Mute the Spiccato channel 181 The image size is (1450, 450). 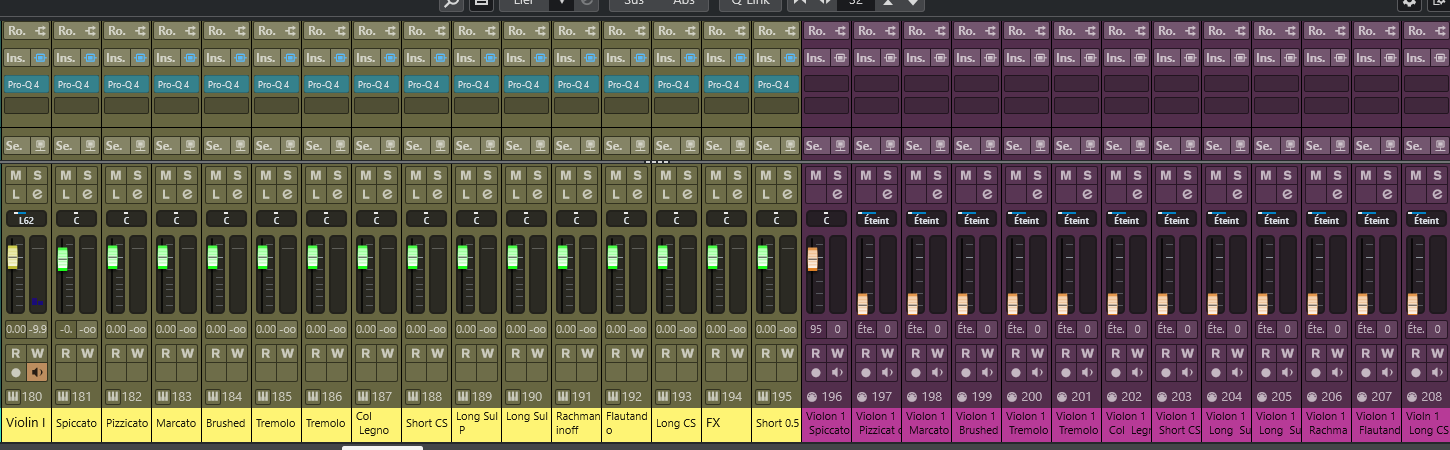pos(65,176)
